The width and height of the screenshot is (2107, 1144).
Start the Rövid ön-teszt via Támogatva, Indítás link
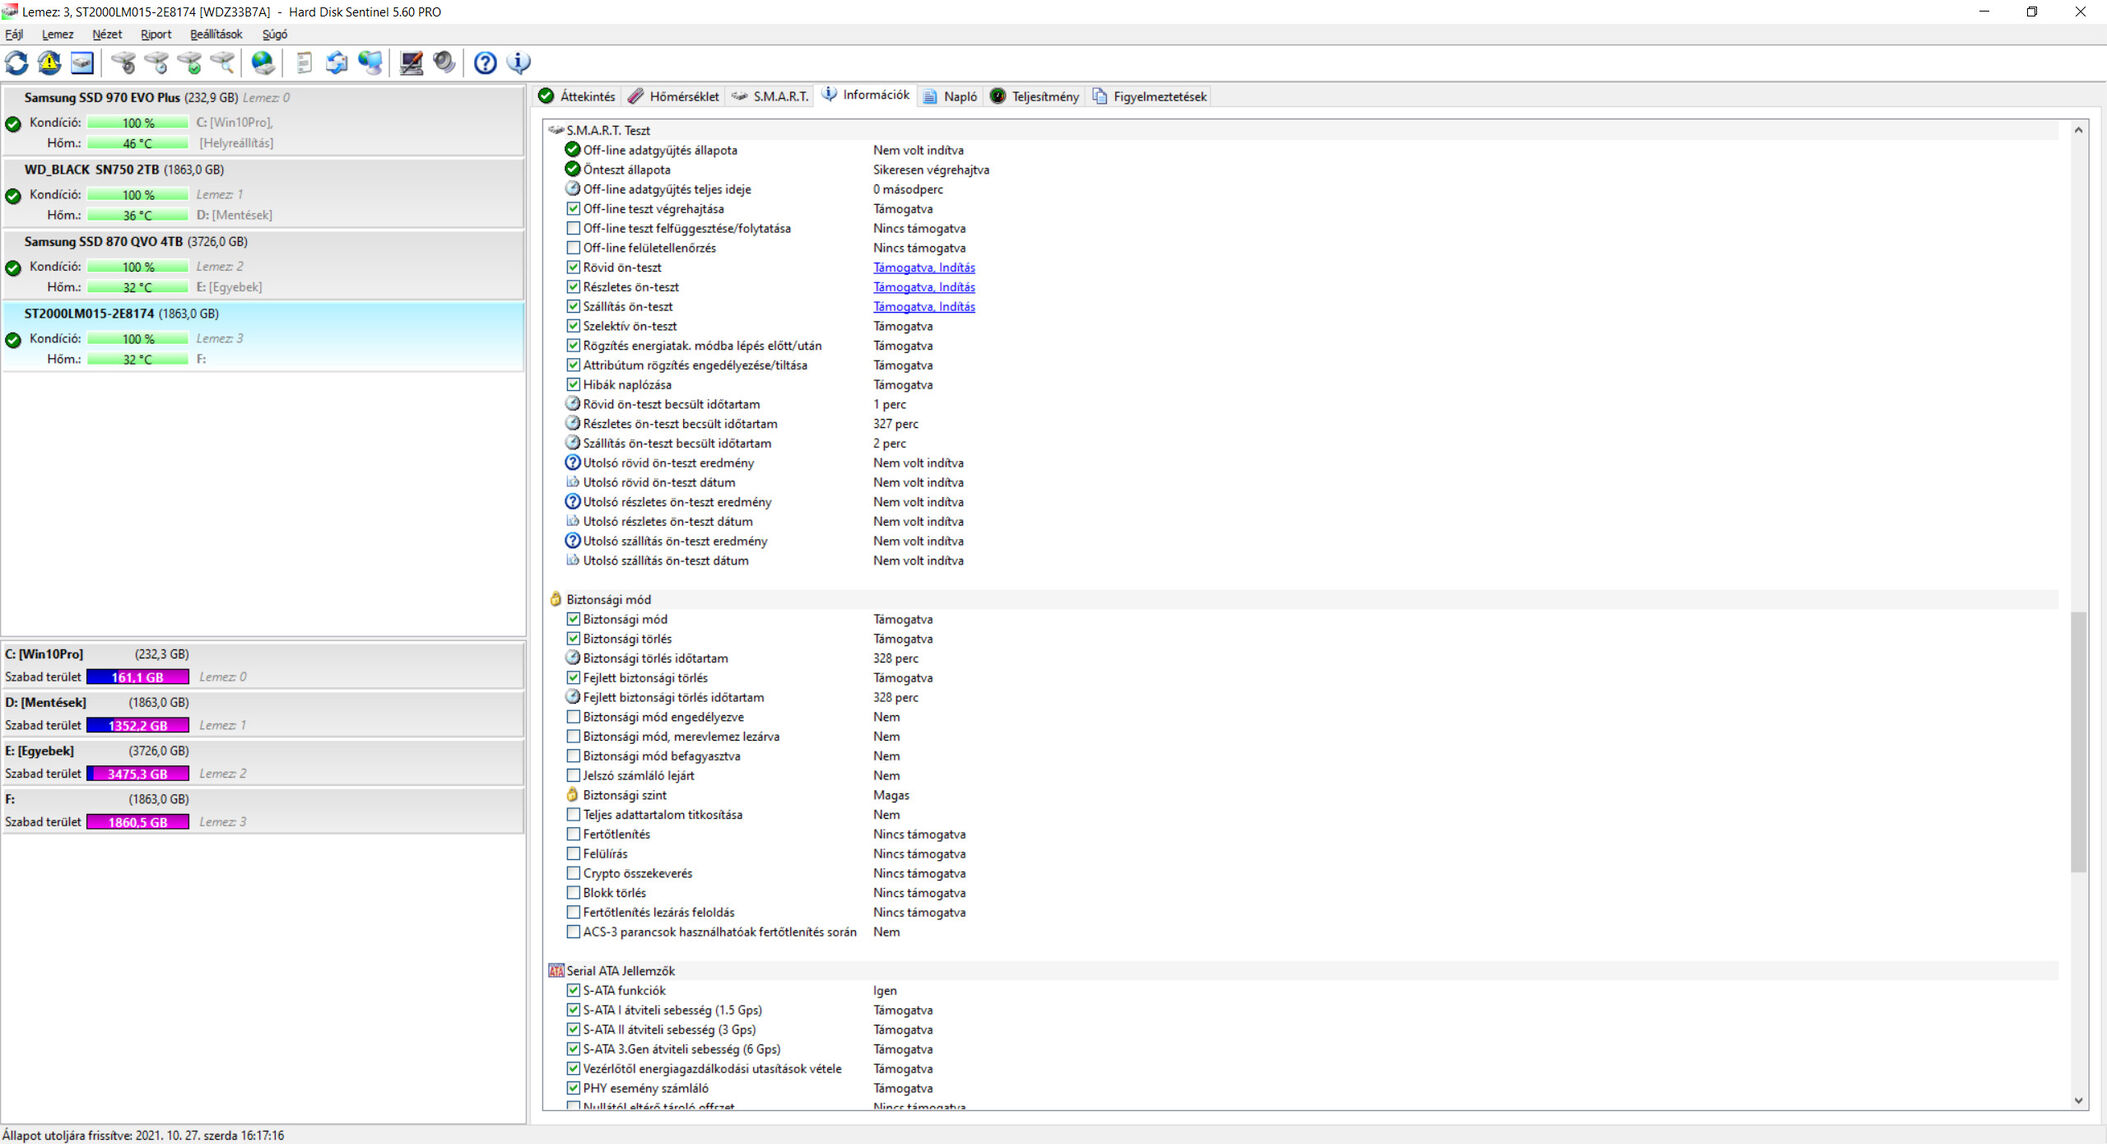coord(923,267)
